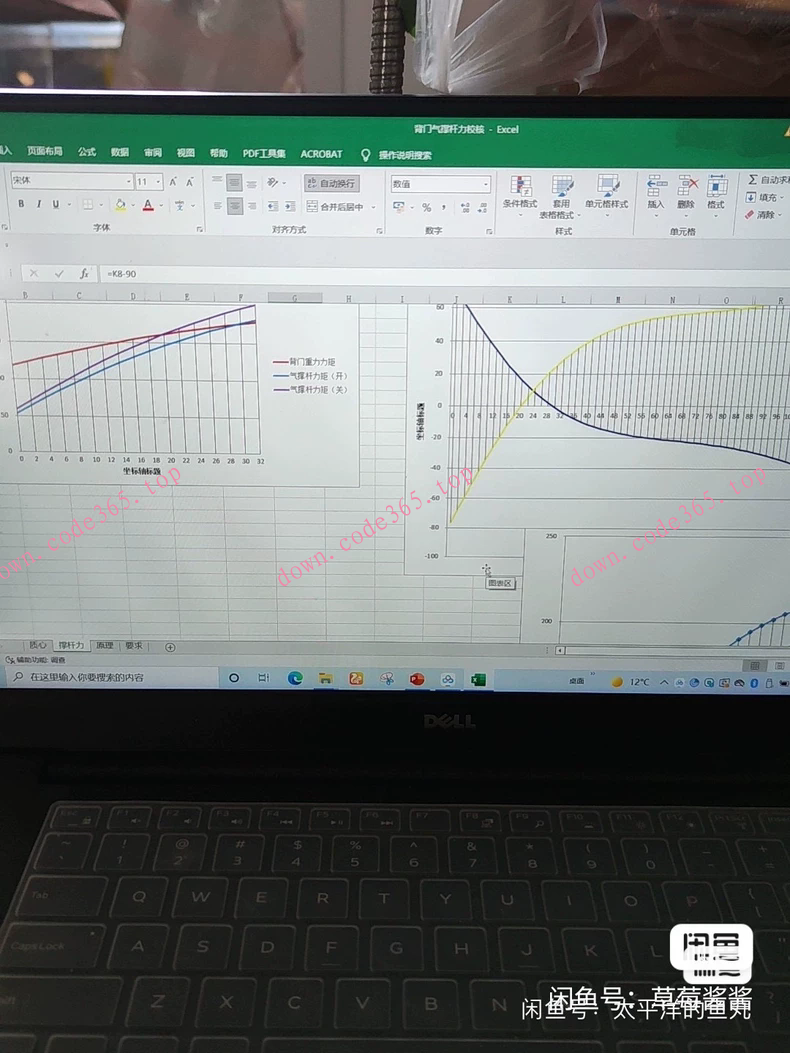Open the font size dropdown 11
The width and height of the screenshot is (790, 1053).
[159, 181]
